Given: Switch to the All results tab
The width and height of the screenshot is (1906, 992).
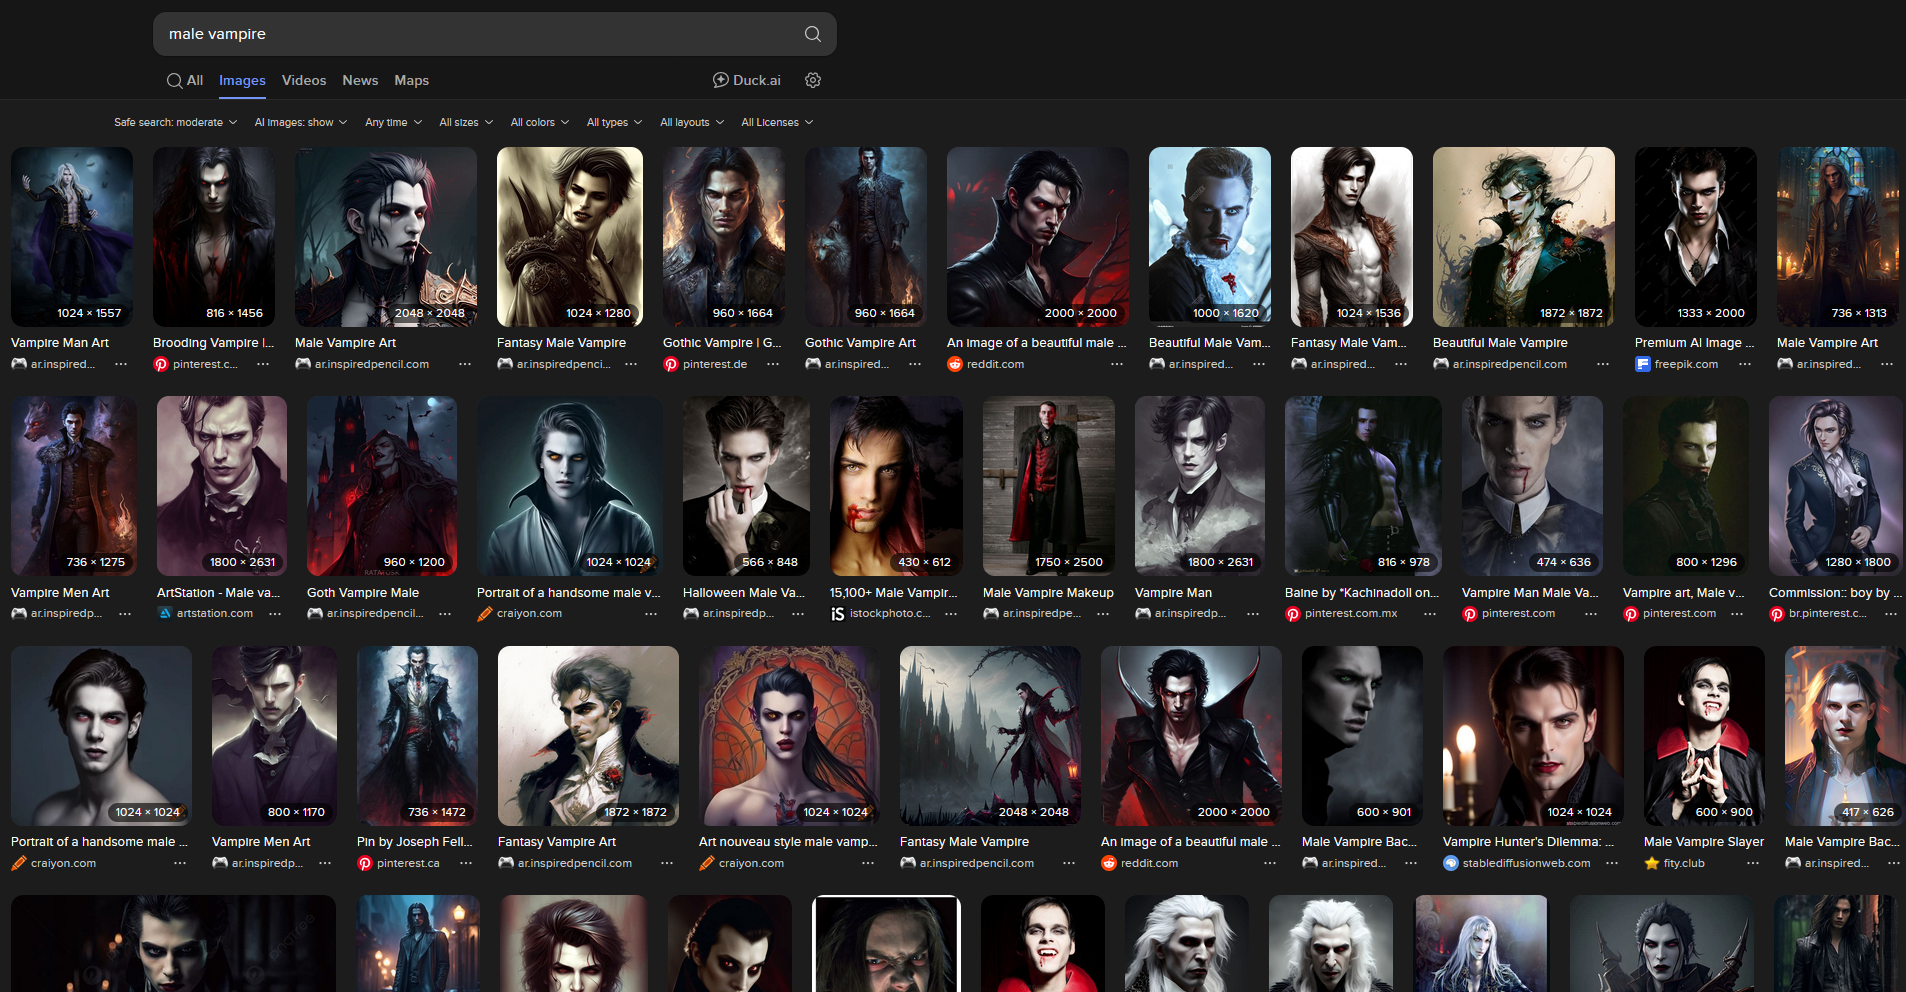Looking at the screenshot, I should click(185, 80).
